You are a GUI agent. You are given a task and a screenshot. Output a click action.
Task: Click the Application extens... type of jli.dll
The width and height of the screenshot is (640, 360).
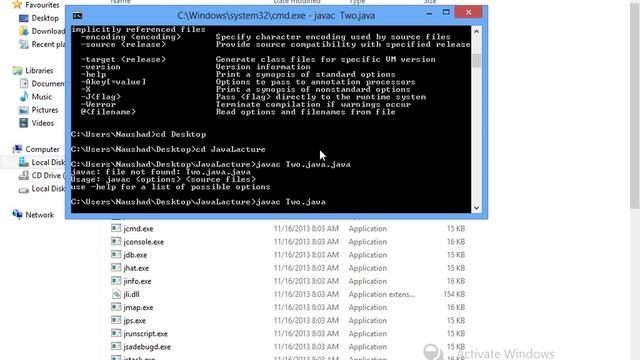[382, 294]
